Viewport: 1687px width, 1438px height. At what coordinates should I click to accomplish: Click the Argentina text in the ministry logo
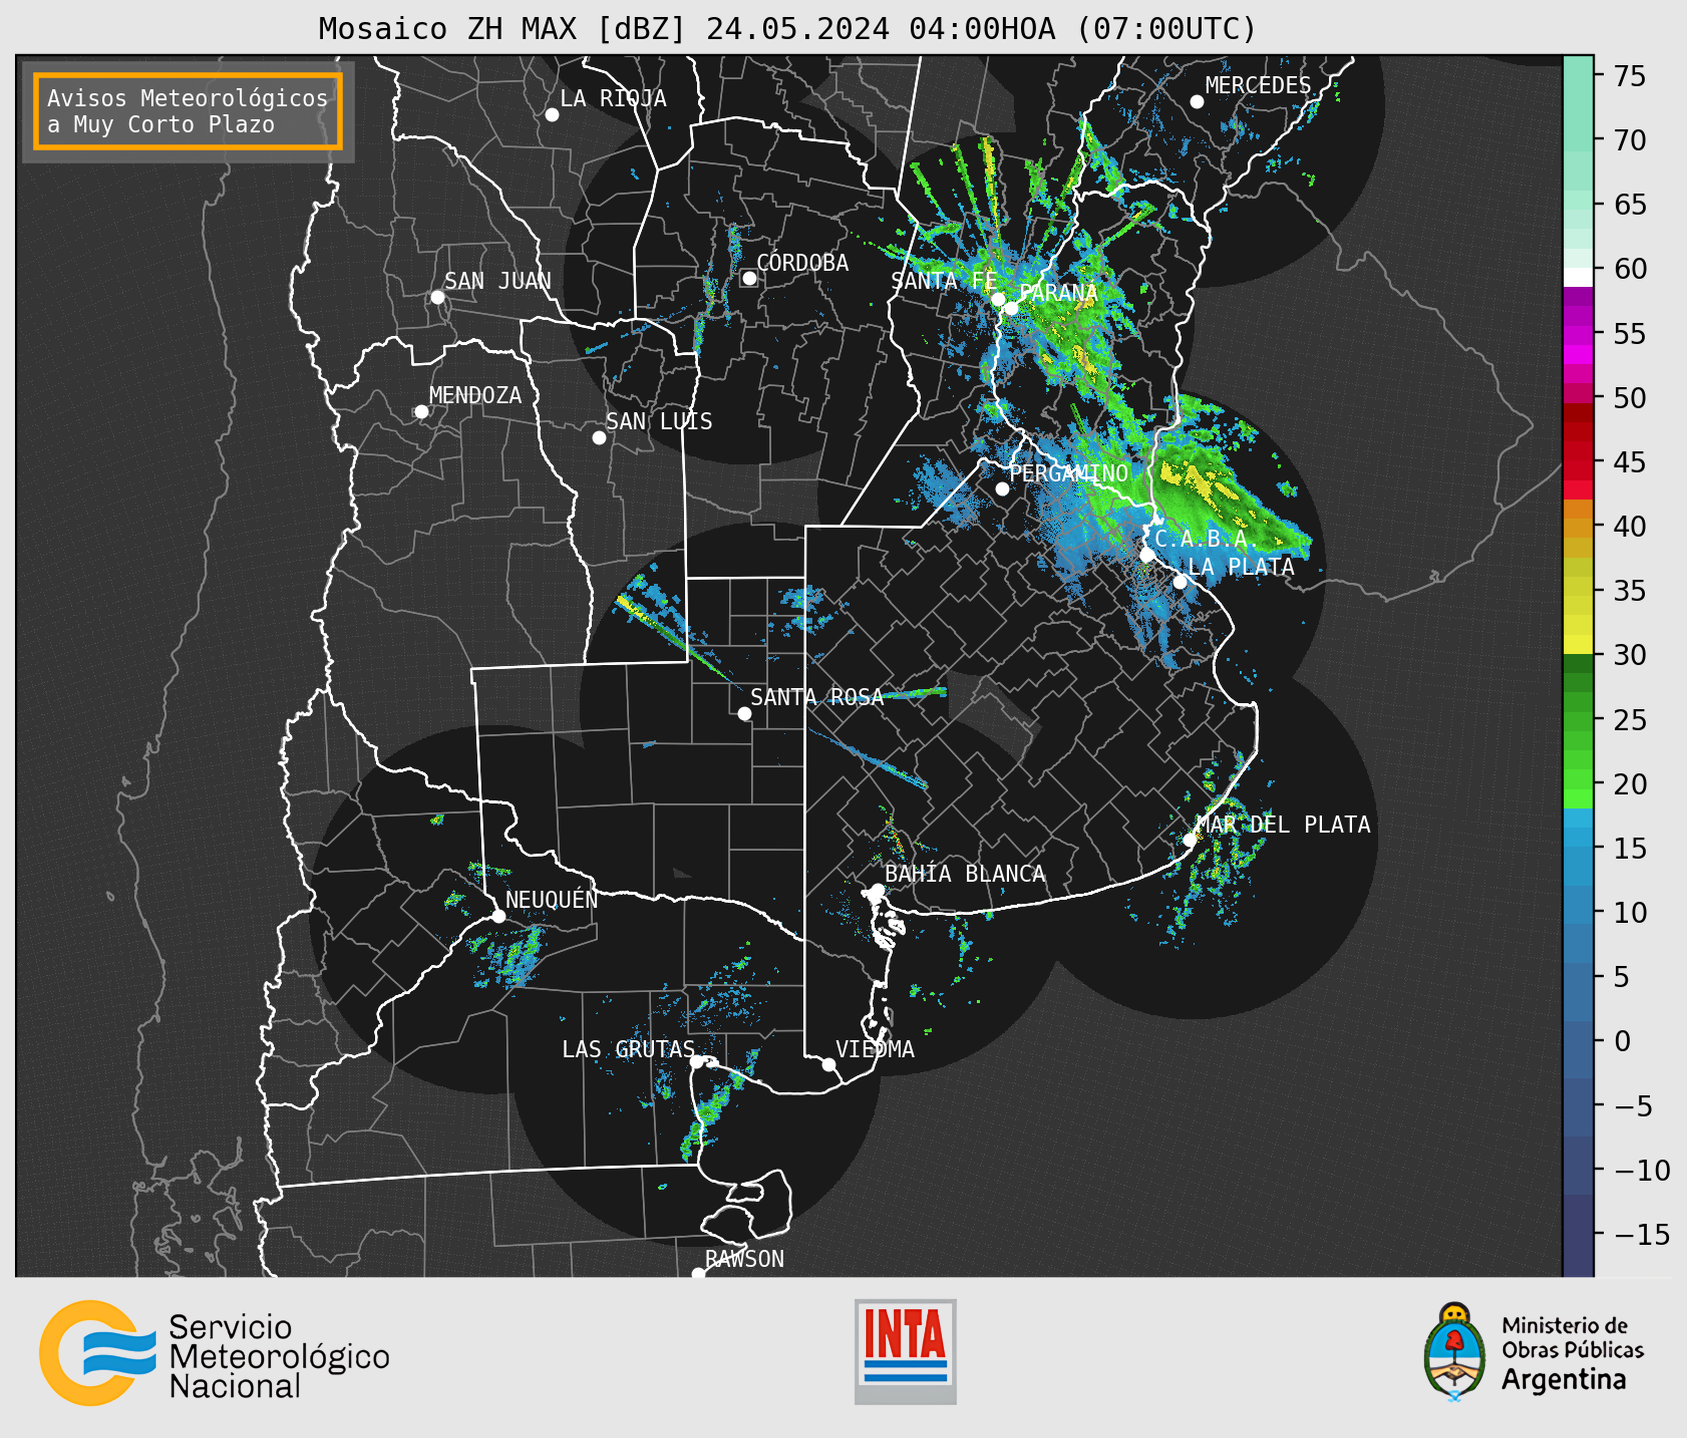[1564, 1380]
